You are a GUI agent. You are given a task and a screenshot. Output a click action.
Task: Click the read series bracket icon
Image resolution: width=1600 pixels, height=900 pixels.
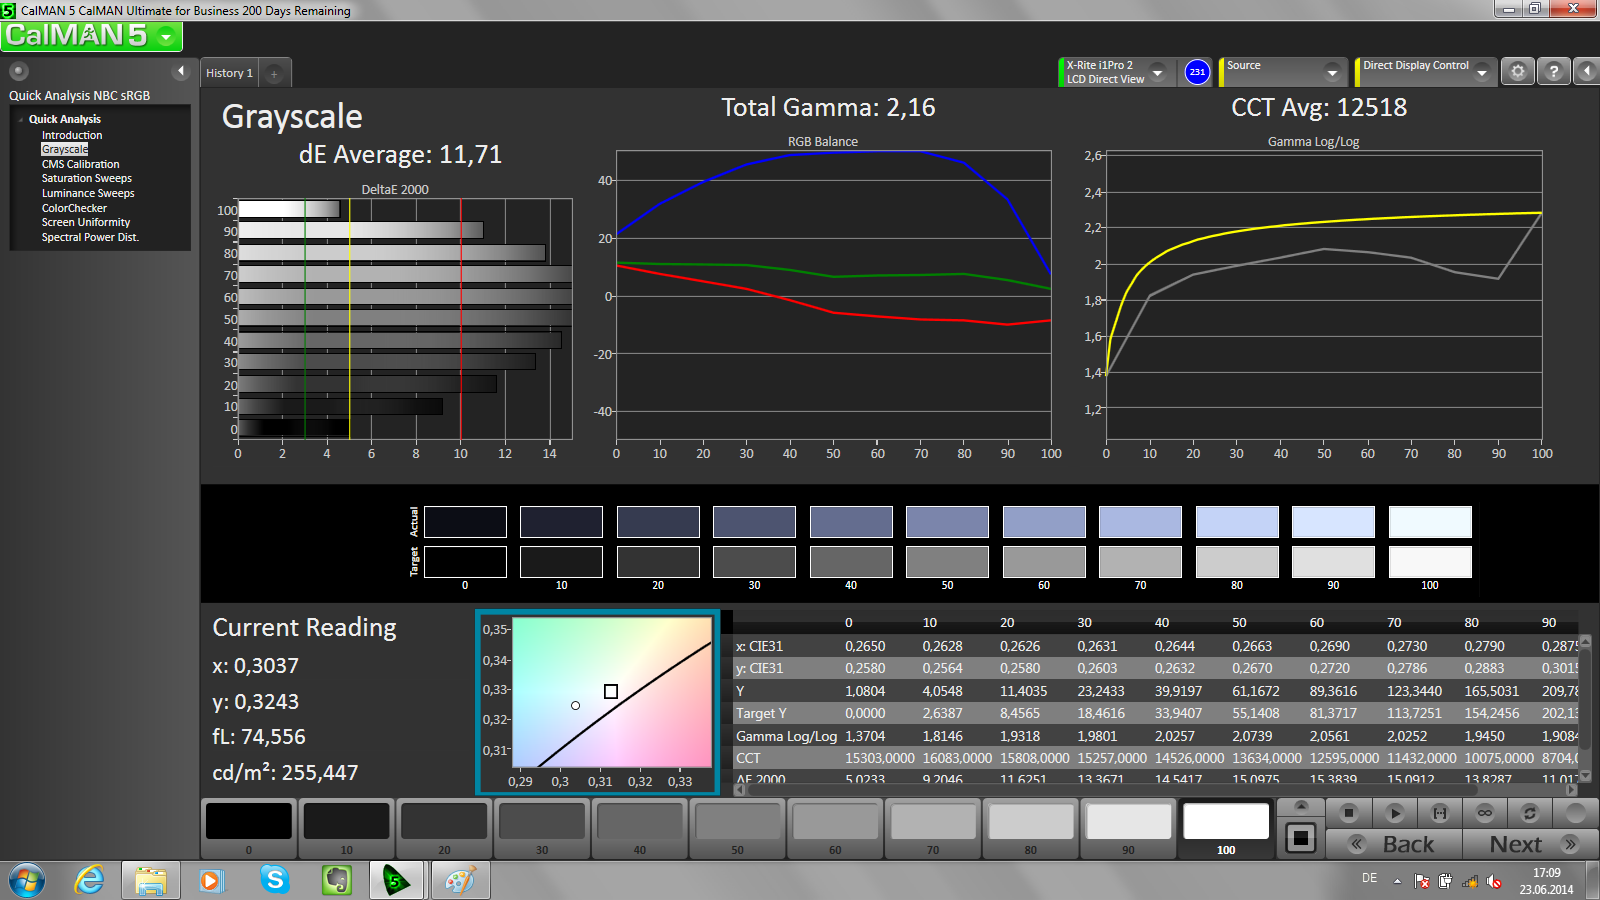1440,813
